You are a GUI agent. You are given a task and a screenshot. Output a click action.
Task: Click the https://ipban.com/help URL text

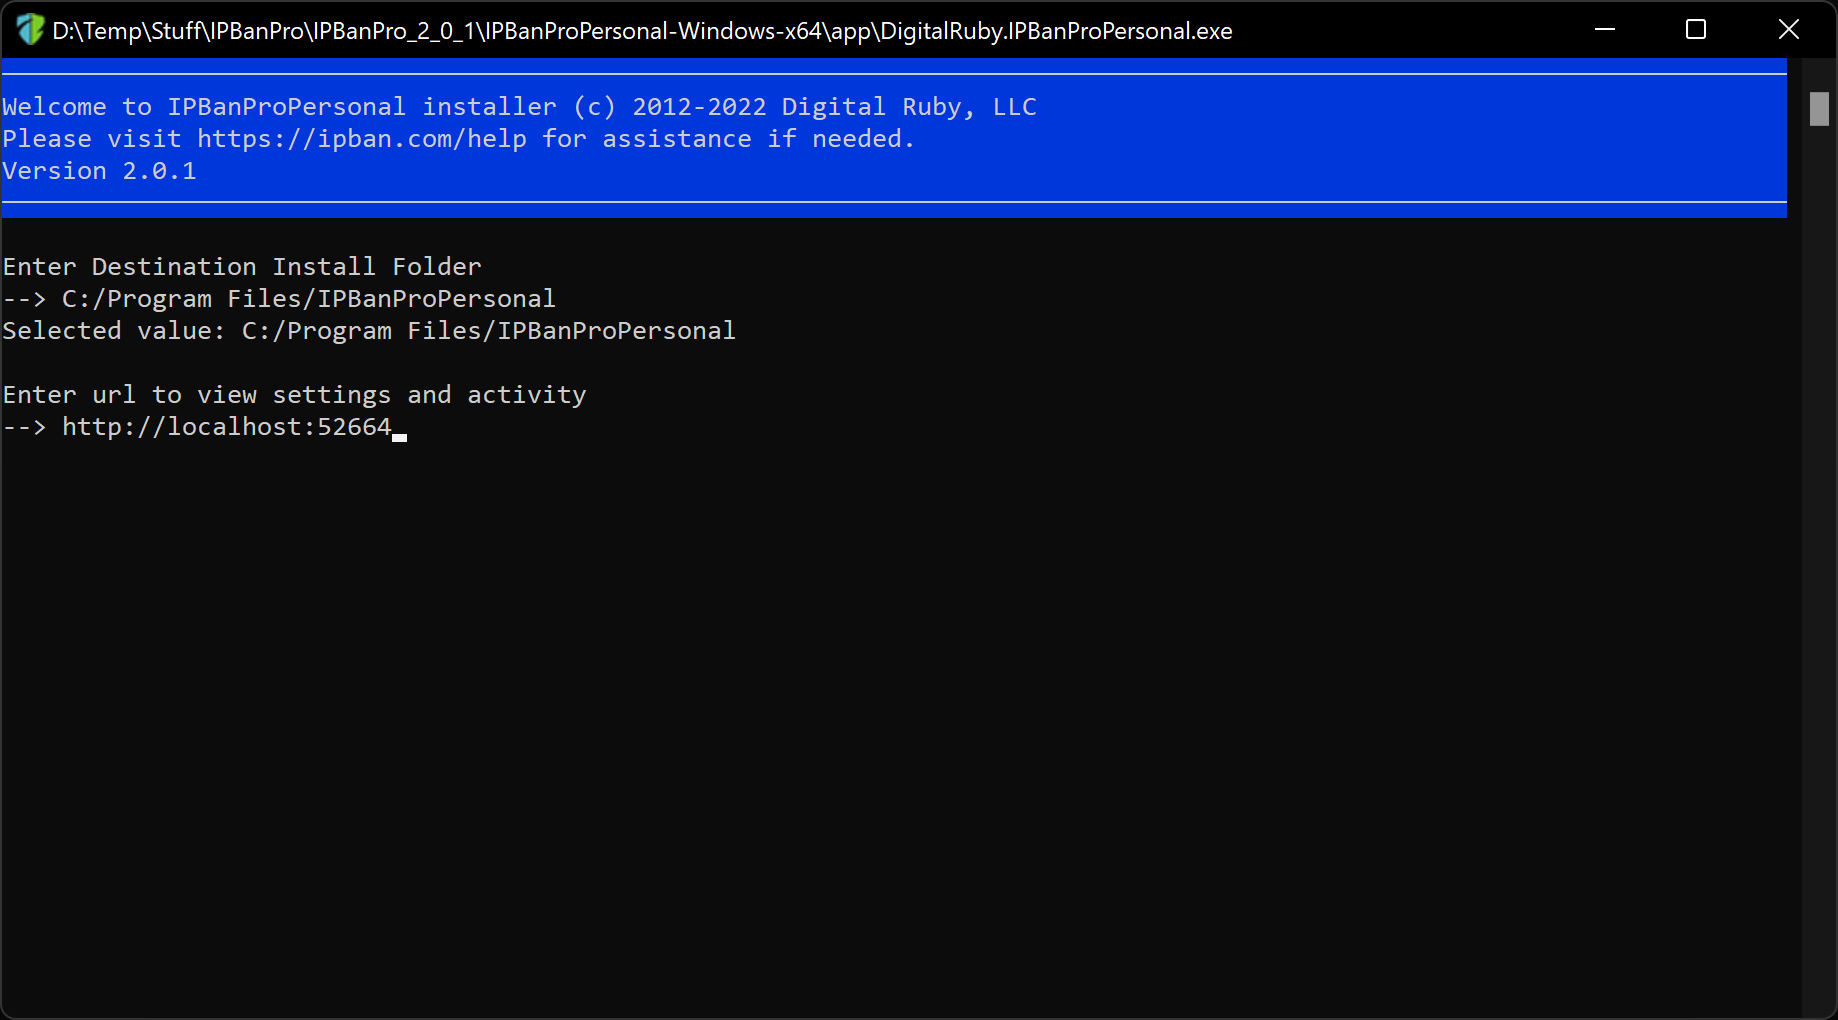[x=362, y=139]
